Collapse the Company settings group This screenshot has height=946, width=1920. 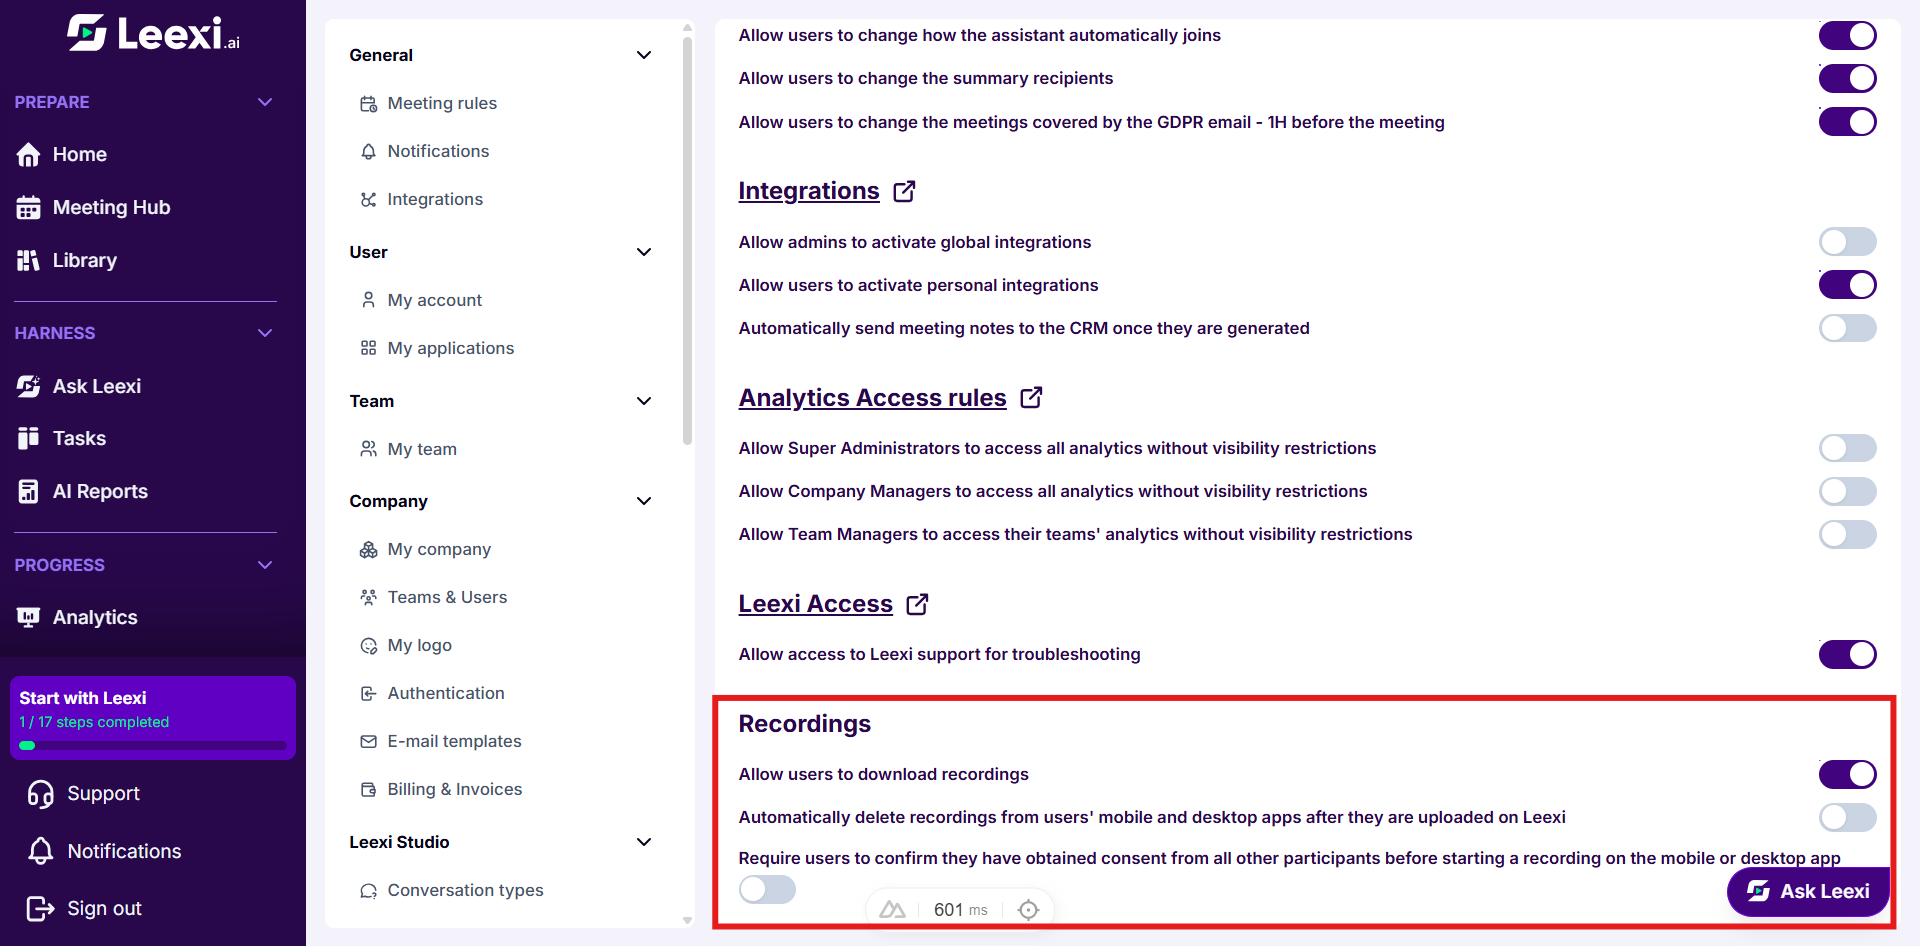point(644,501)
